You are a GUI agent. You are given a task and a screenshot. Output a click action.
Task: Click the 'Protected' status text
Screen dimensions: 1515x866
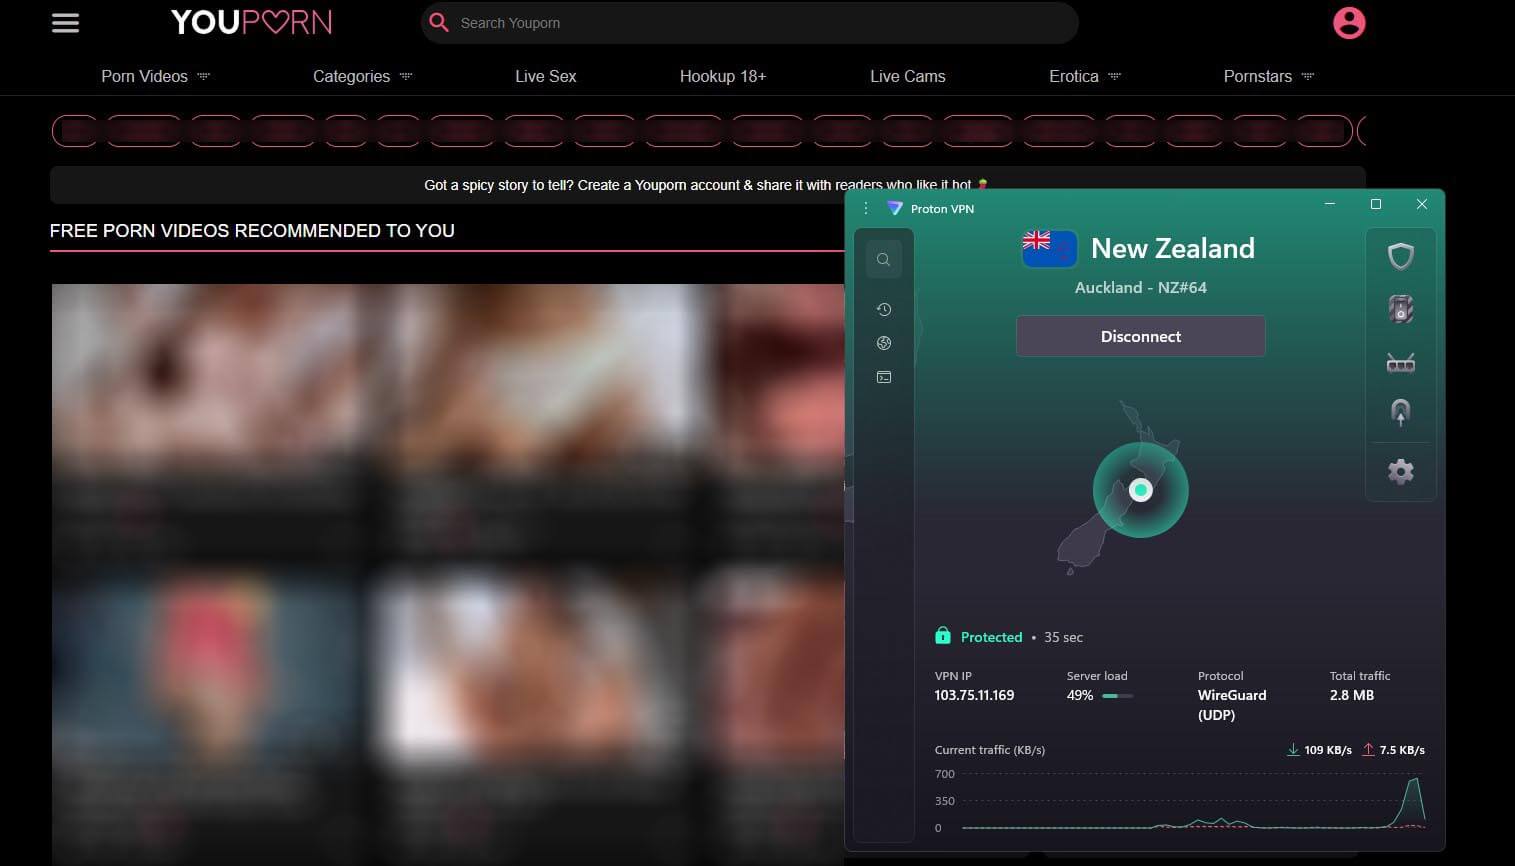point(991,637)
